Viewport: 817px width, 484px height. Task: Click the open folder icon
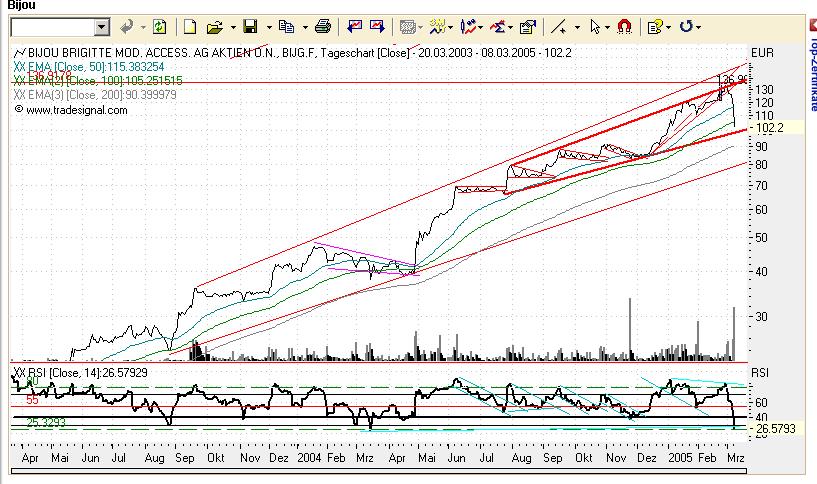point(214,27)
